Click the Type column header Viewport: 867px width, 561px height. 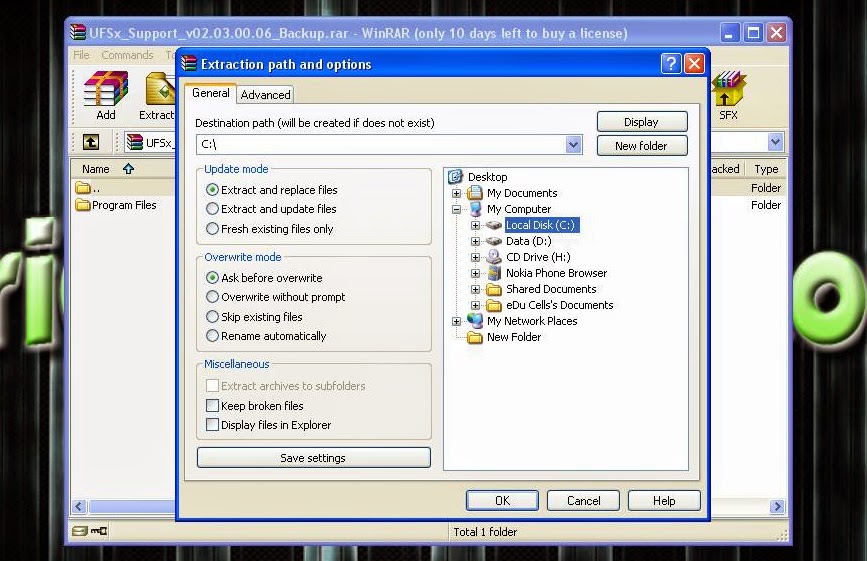(766, 169)
